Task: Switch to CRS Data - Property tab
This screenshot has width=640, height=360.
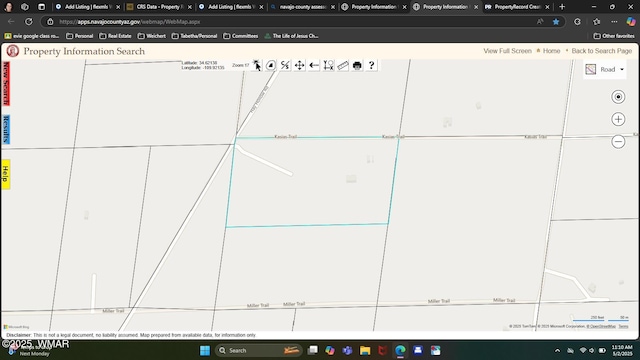Action: [159, 7]
